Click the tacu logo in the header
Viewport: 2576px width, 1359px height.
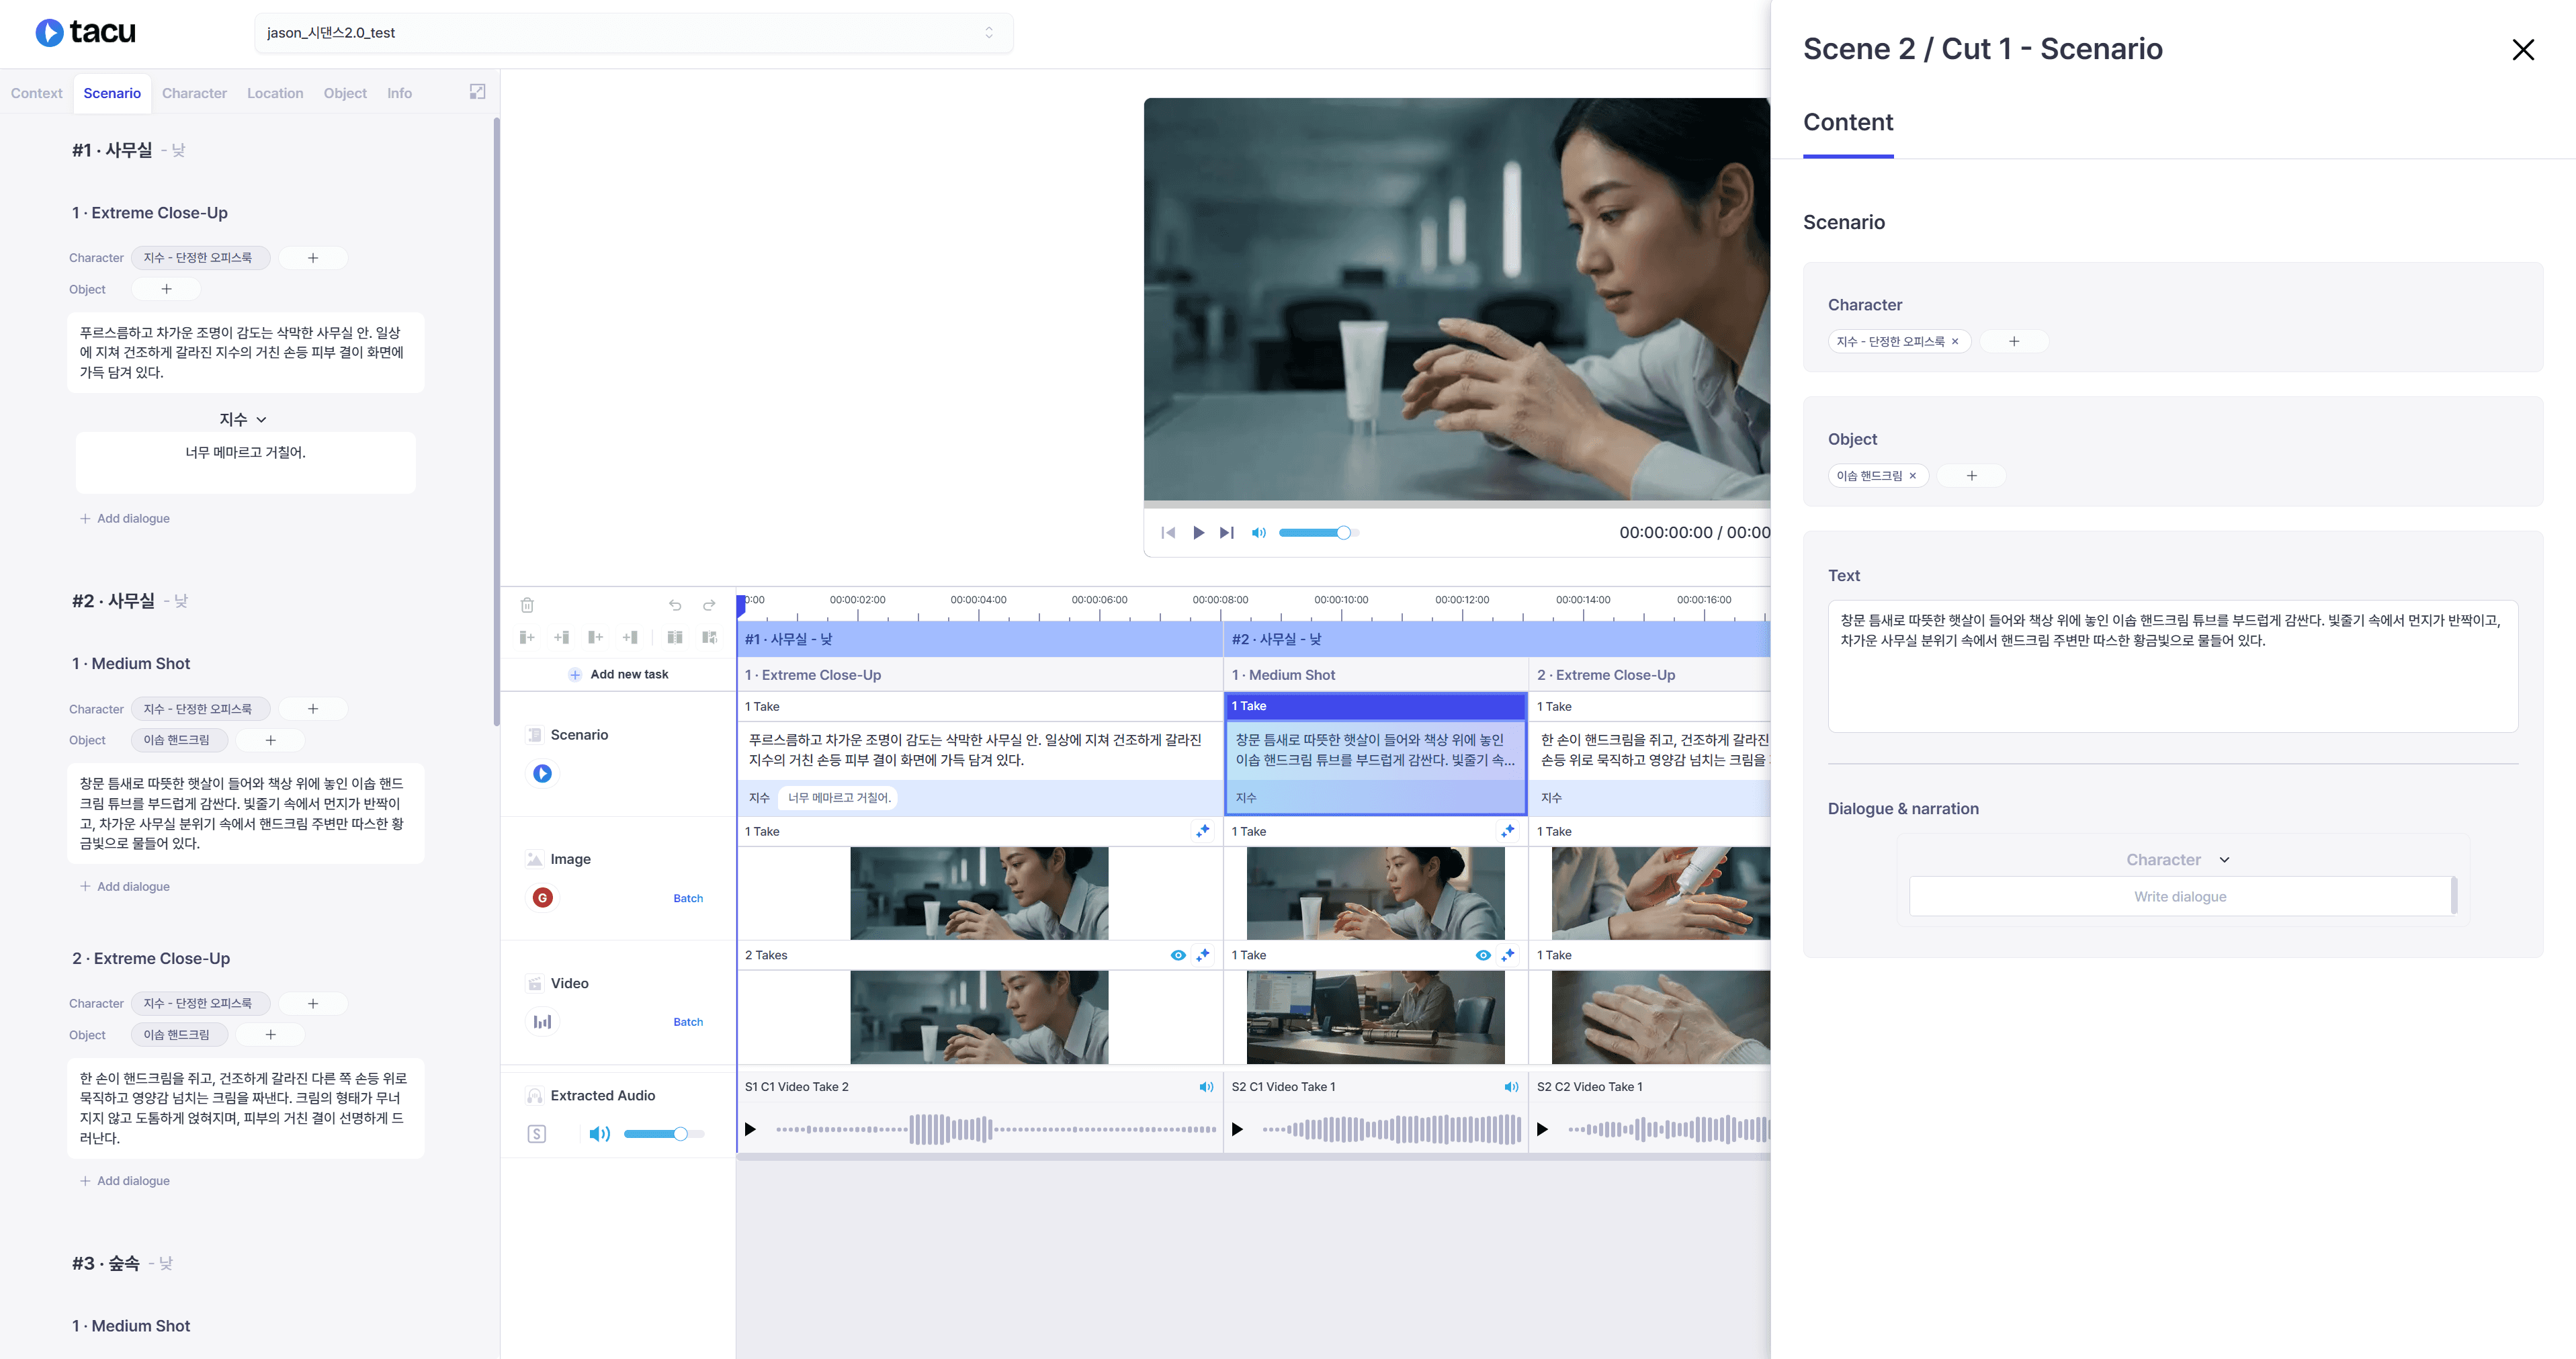point(85,33)
